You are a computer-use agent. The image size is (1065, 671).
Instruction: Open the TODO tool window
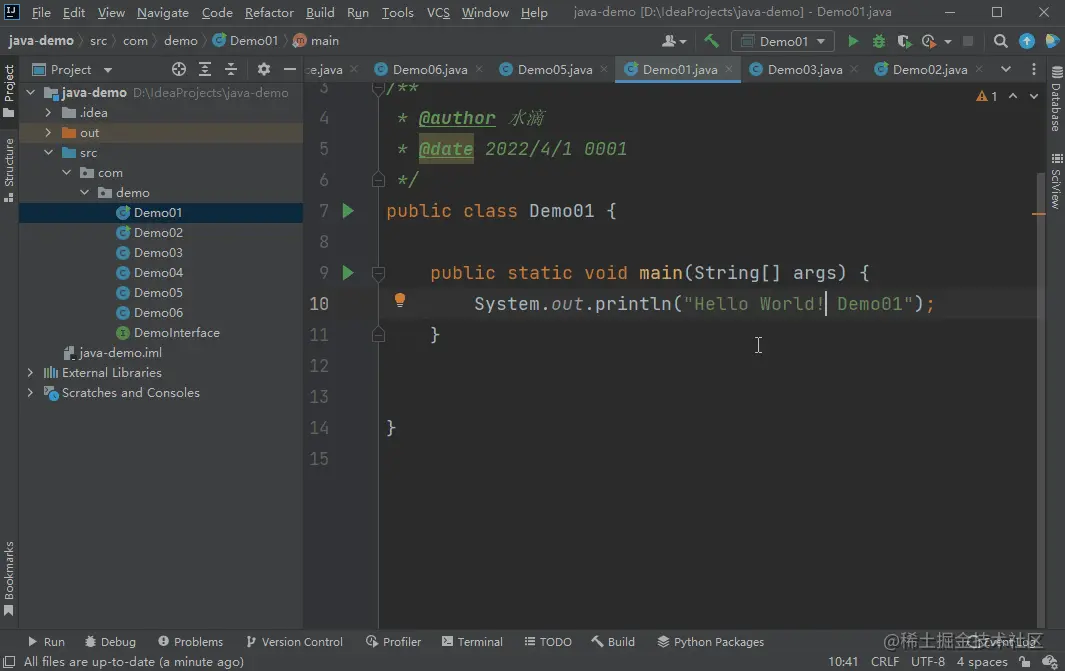(548, 642)
